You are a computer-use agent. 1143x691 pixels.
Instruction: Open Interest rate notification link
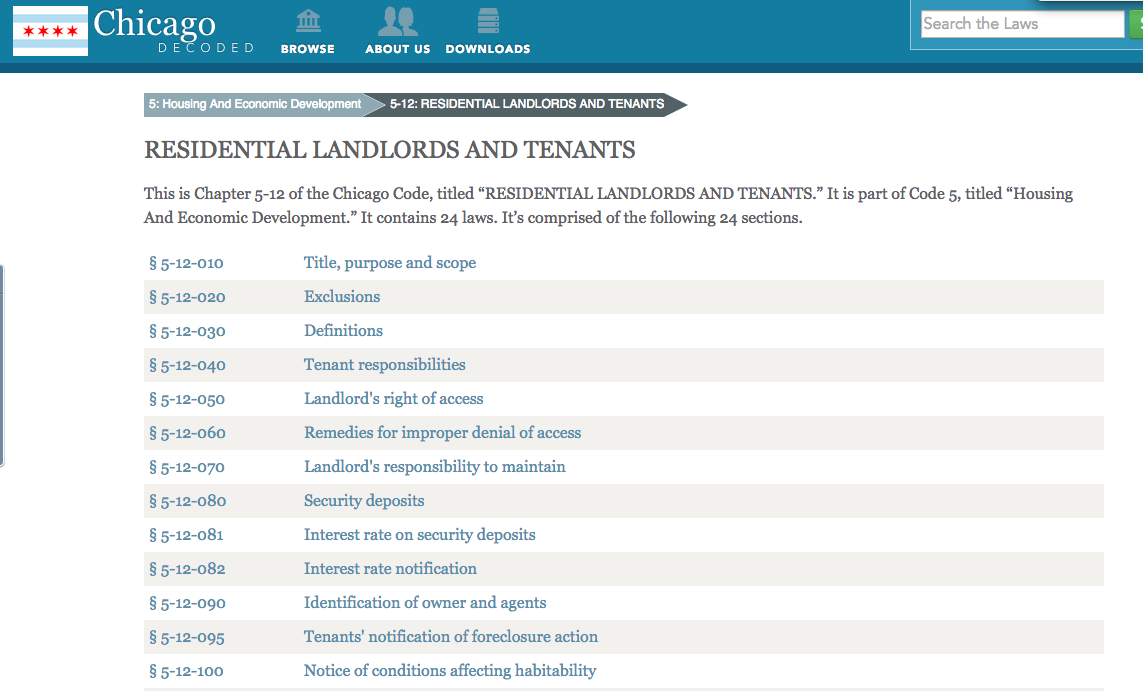390,569
